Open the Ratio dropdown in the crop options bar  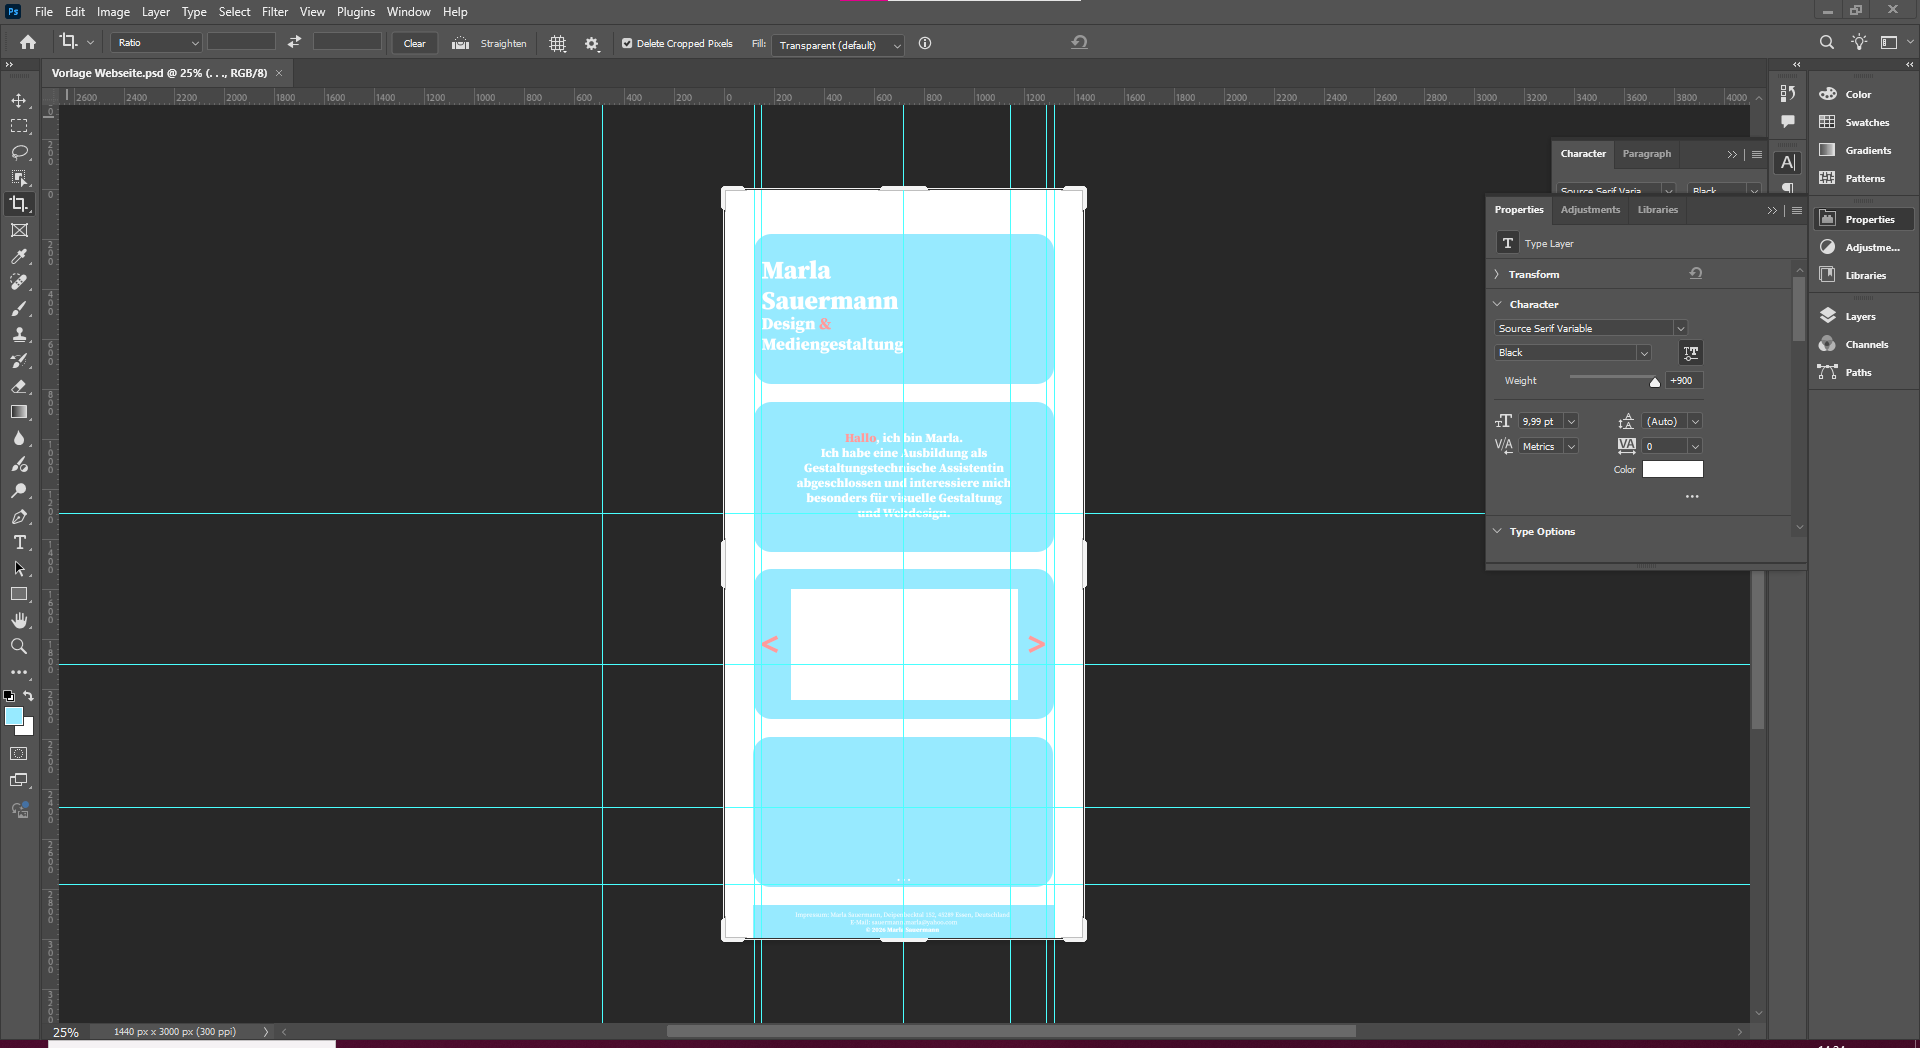[x=155, y=43]
